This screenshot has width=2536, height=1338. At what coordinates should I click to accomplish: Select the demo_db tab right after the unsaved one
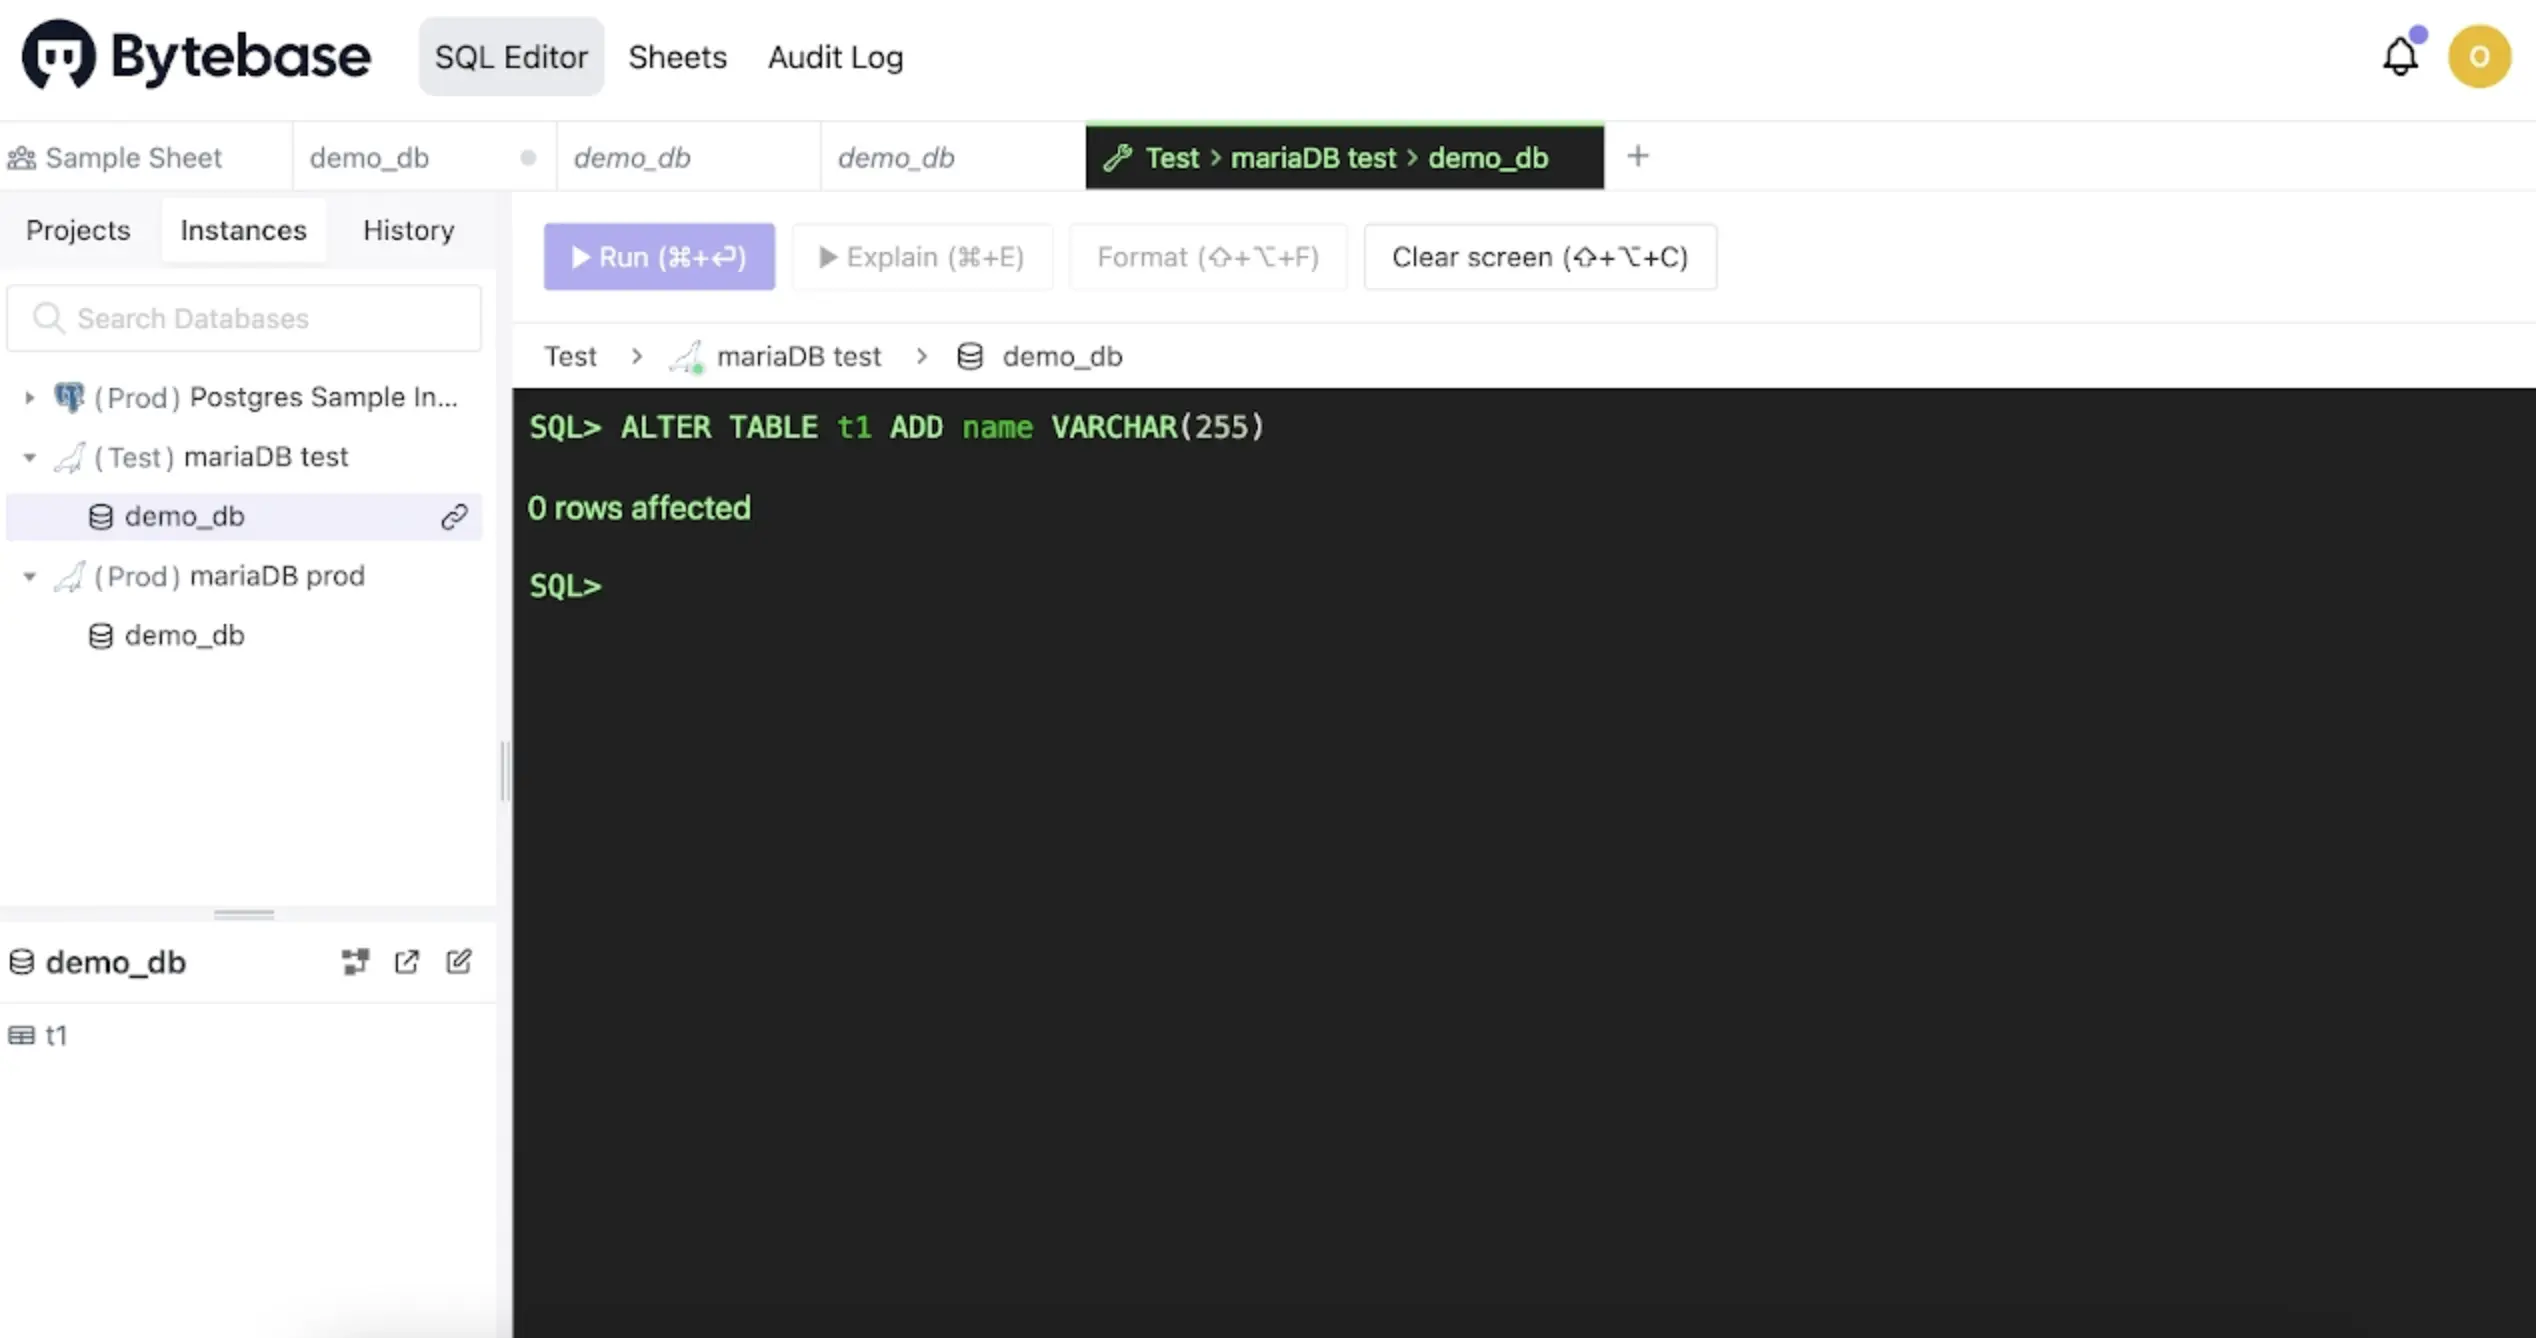[689, 157]
